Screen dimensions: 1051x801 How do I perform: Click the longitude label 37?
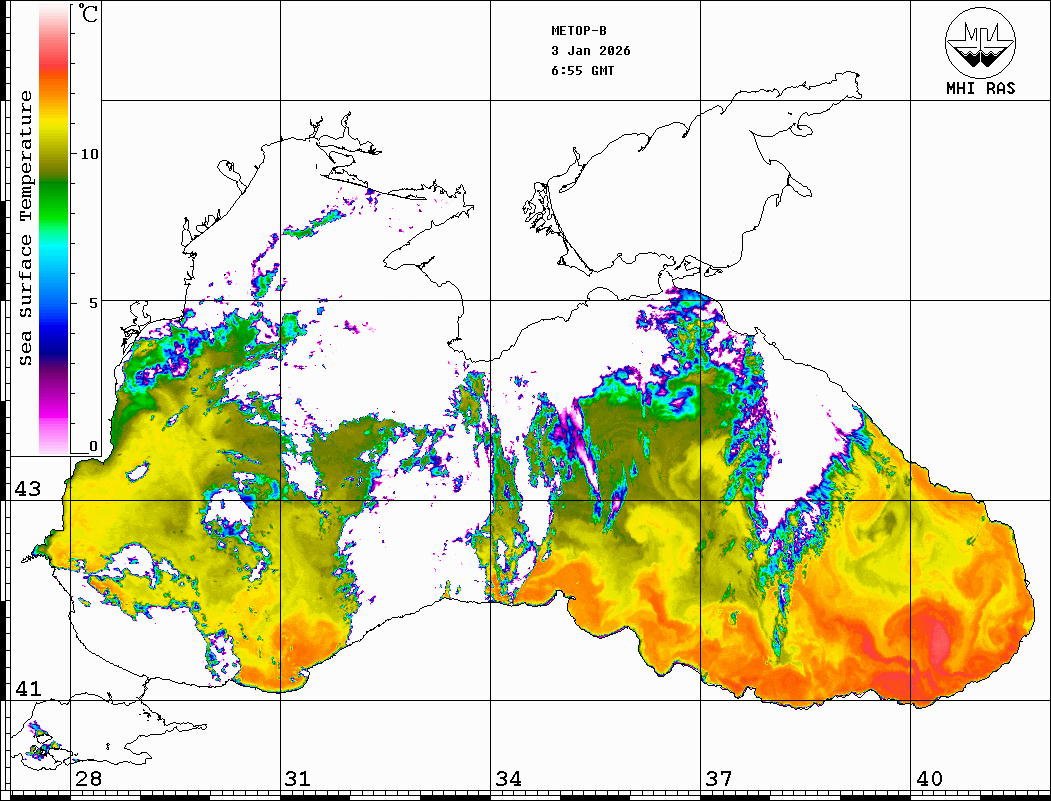pyautogui.click(x=718, y=779)
